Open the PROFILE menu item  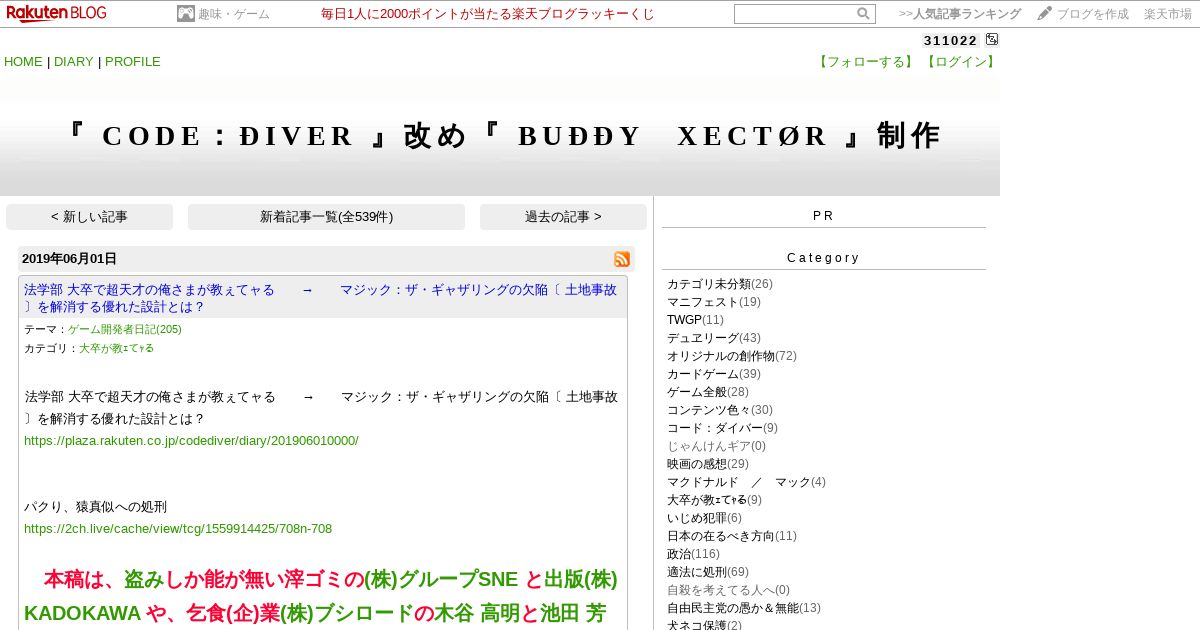tap(133, 62)
